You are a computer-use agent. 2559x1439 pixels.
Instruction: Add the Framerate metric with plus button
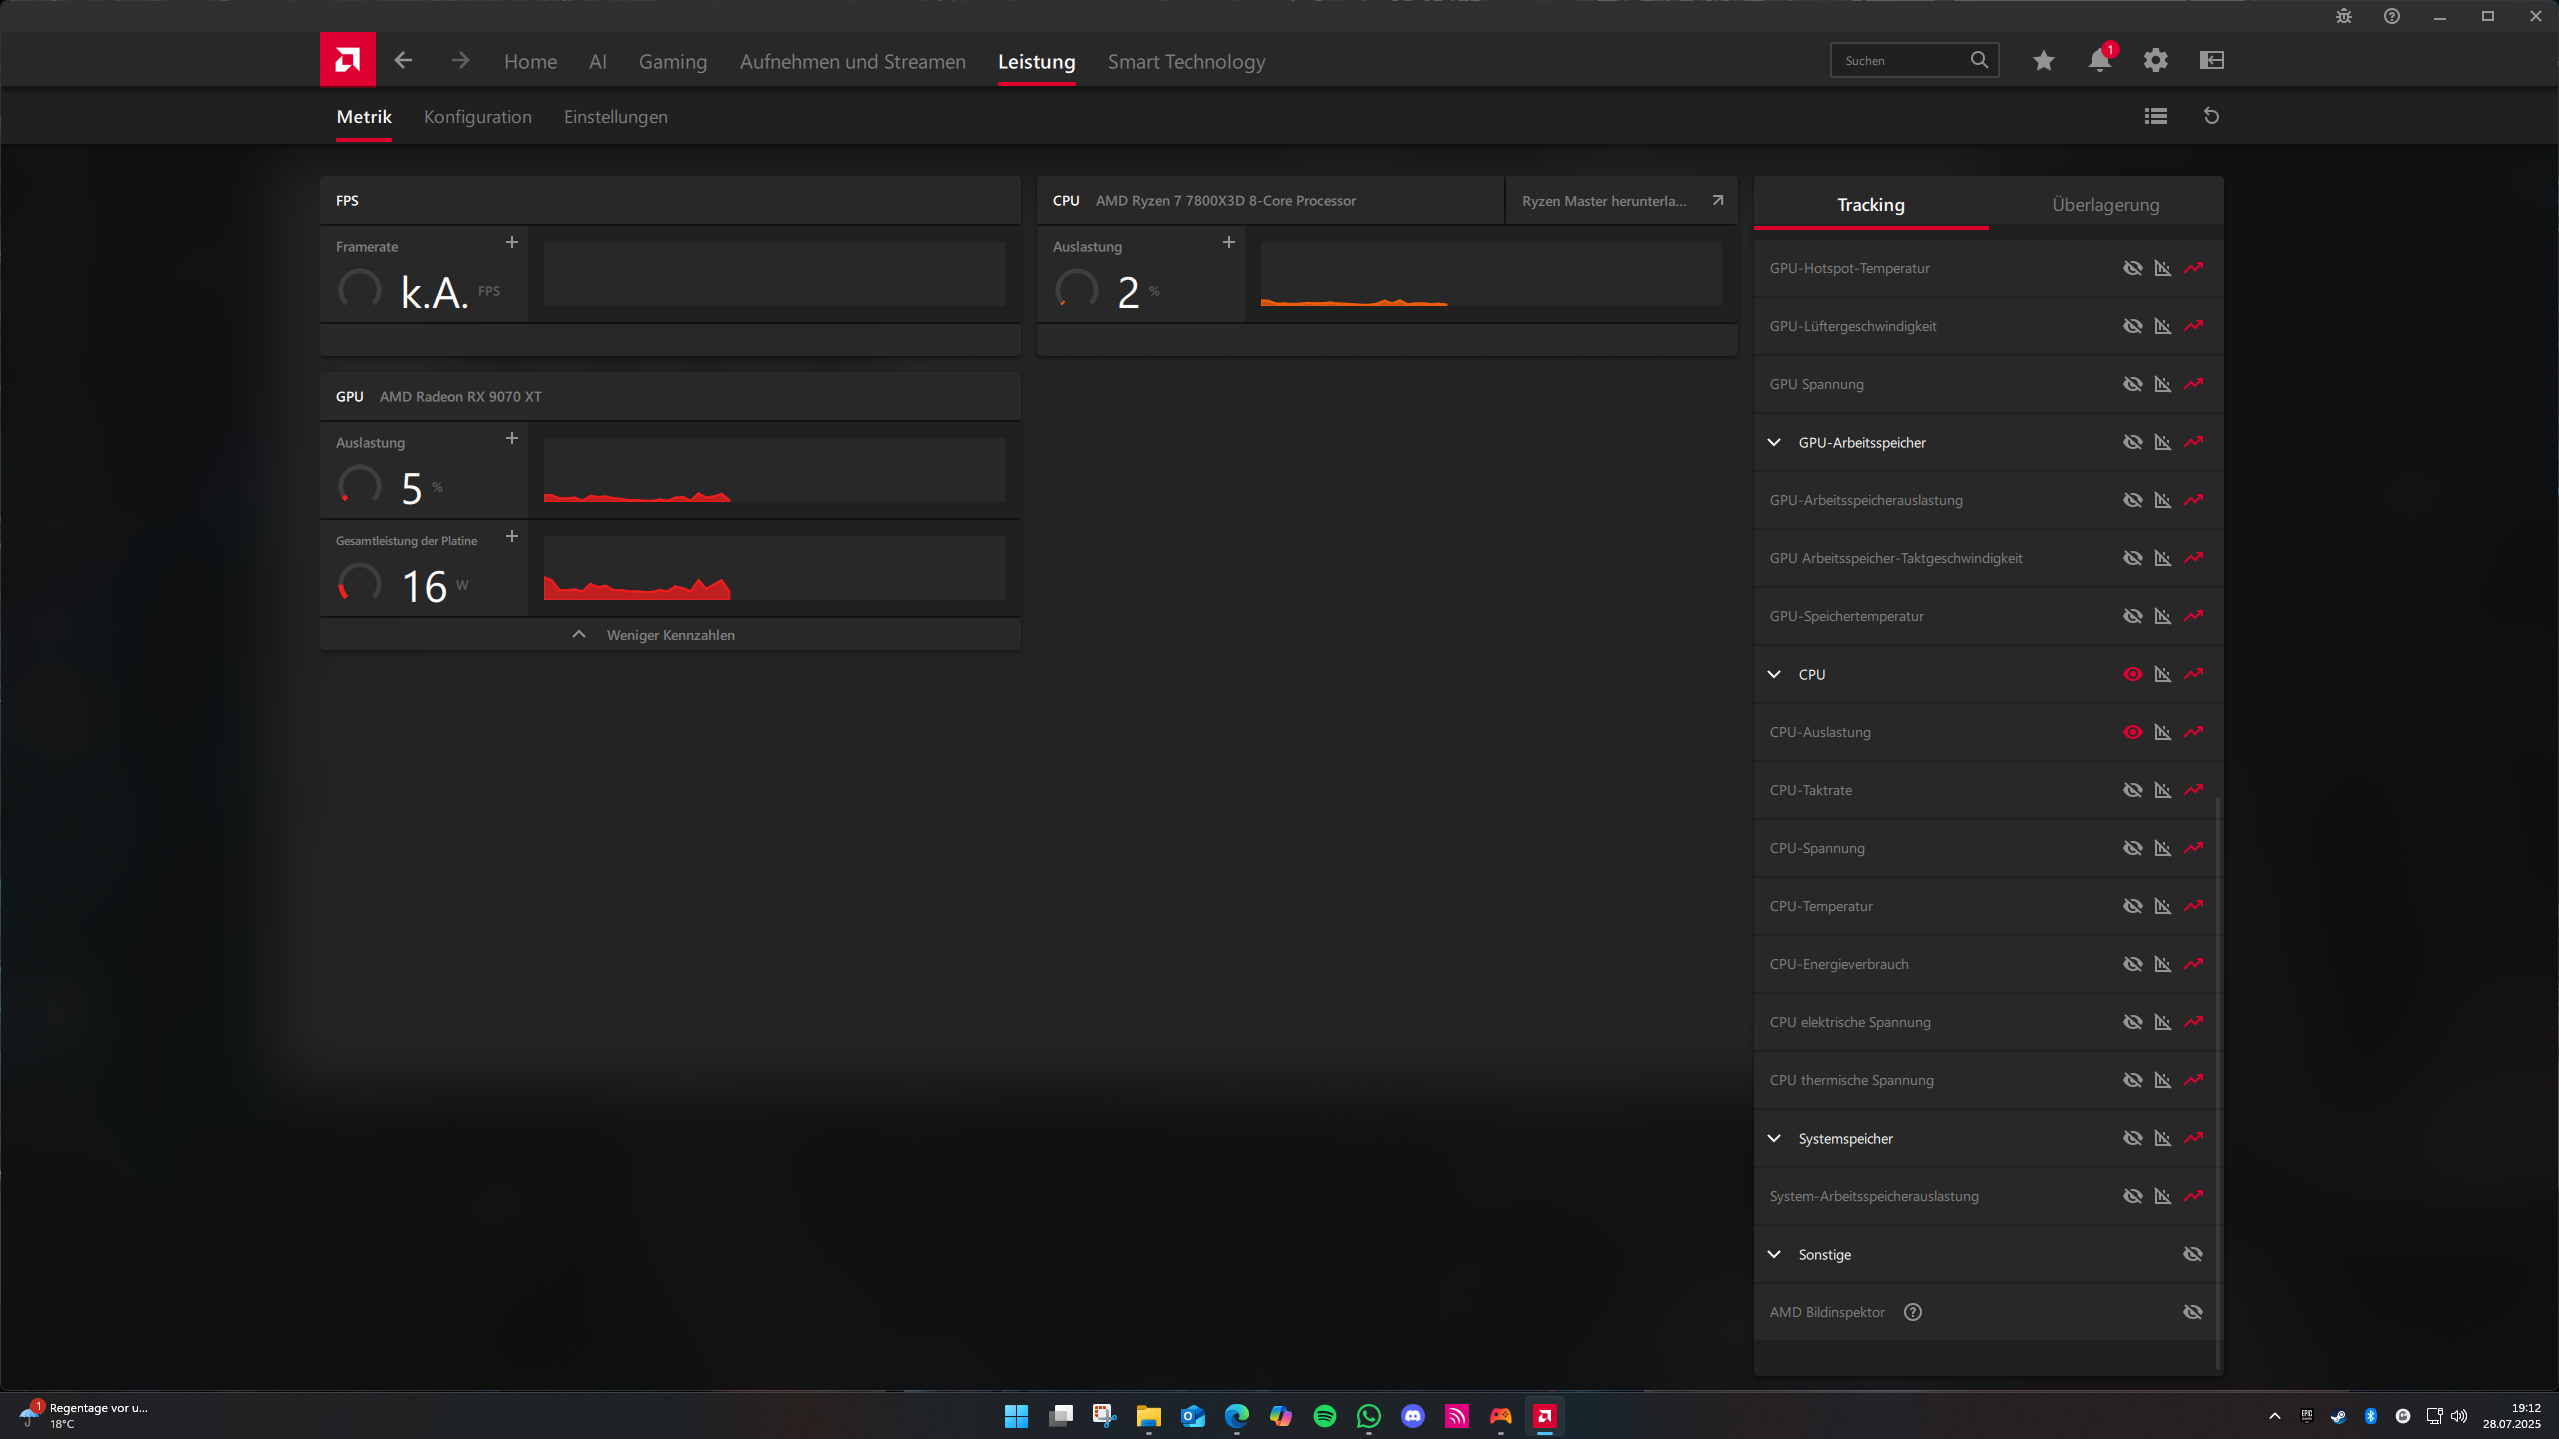pyautogui.click(x=511, y=243)
